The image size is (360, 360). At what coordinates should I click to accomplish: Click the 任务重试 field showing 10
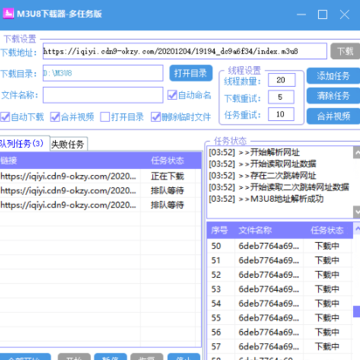click(281, 114)
